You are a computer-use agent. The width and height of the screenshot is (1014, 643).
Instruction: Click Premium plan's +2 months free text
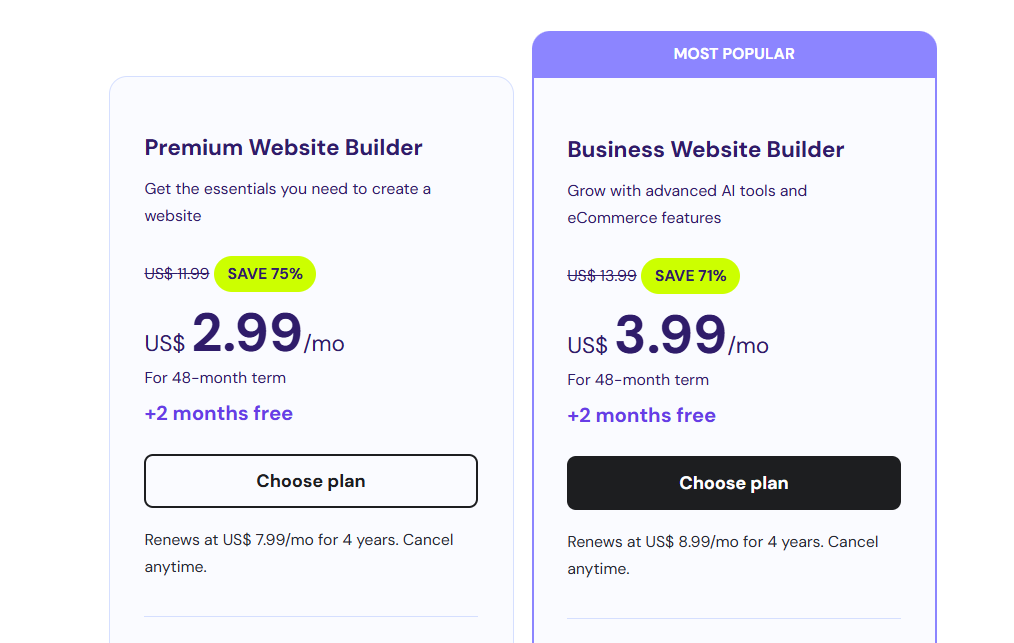(x=219, y=413)
